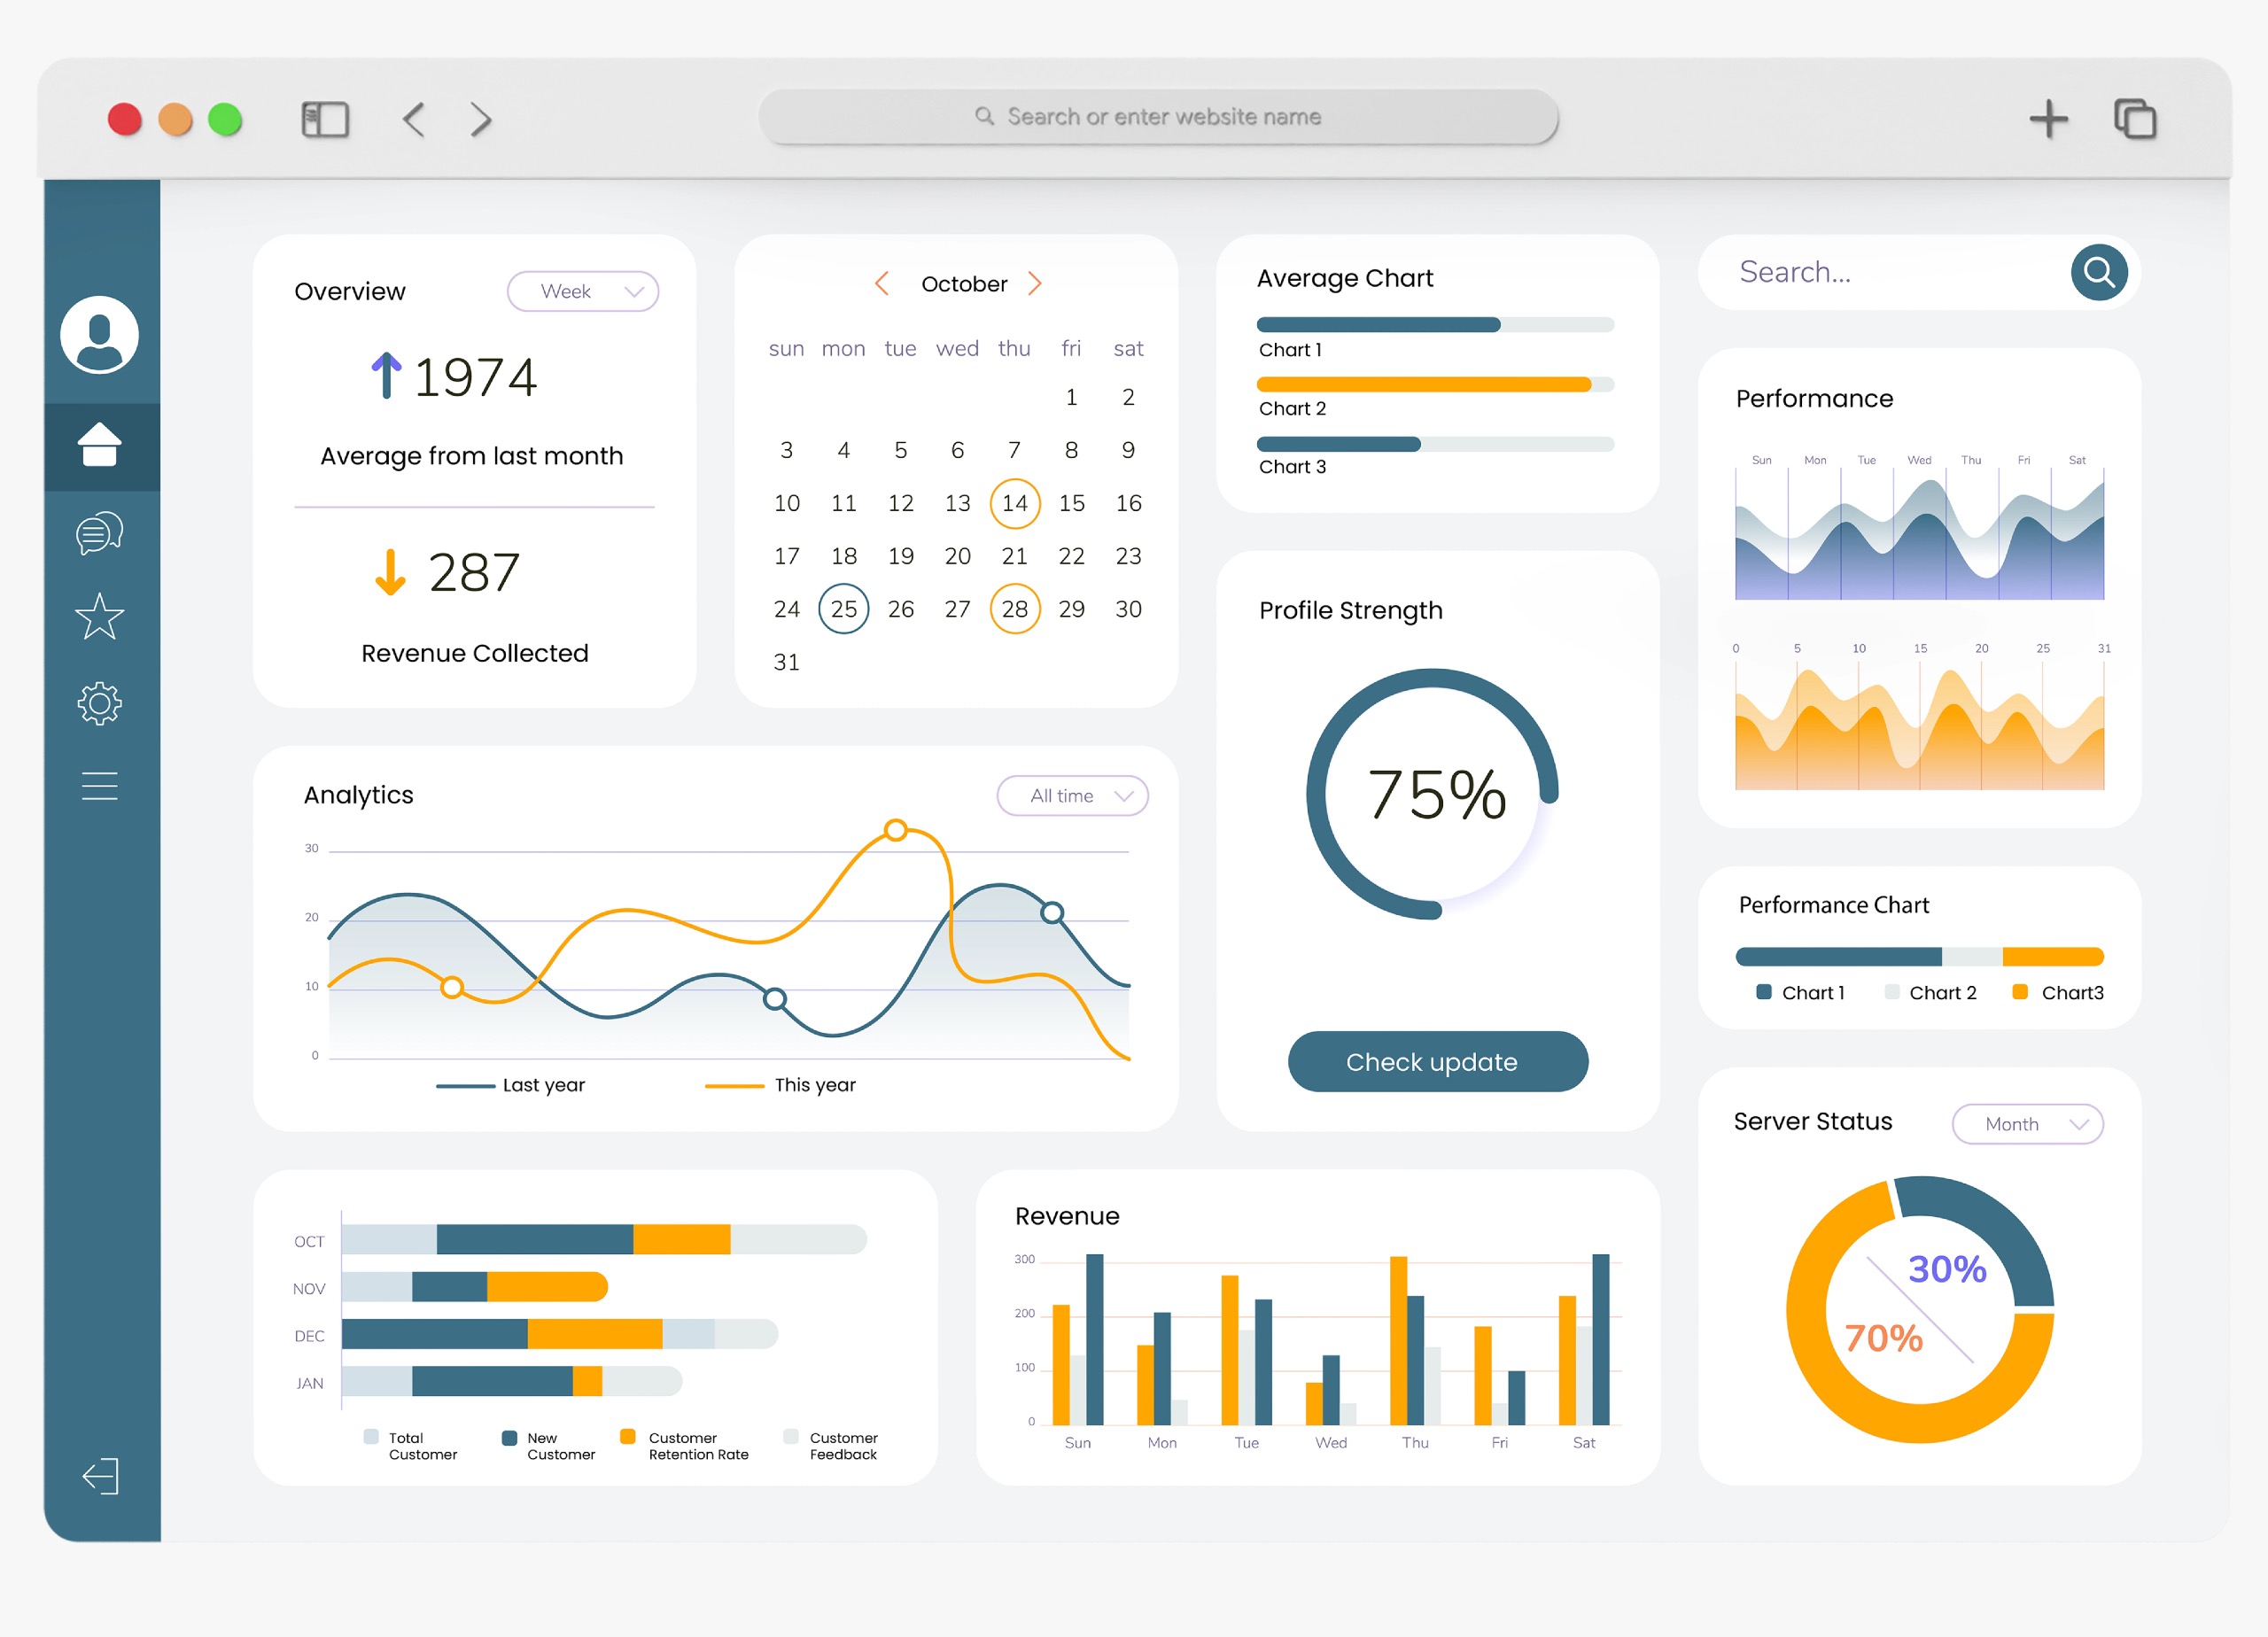Click the orange down arrow beside 287
This screenshot has width=2268, height=1637.
point(390,572)
